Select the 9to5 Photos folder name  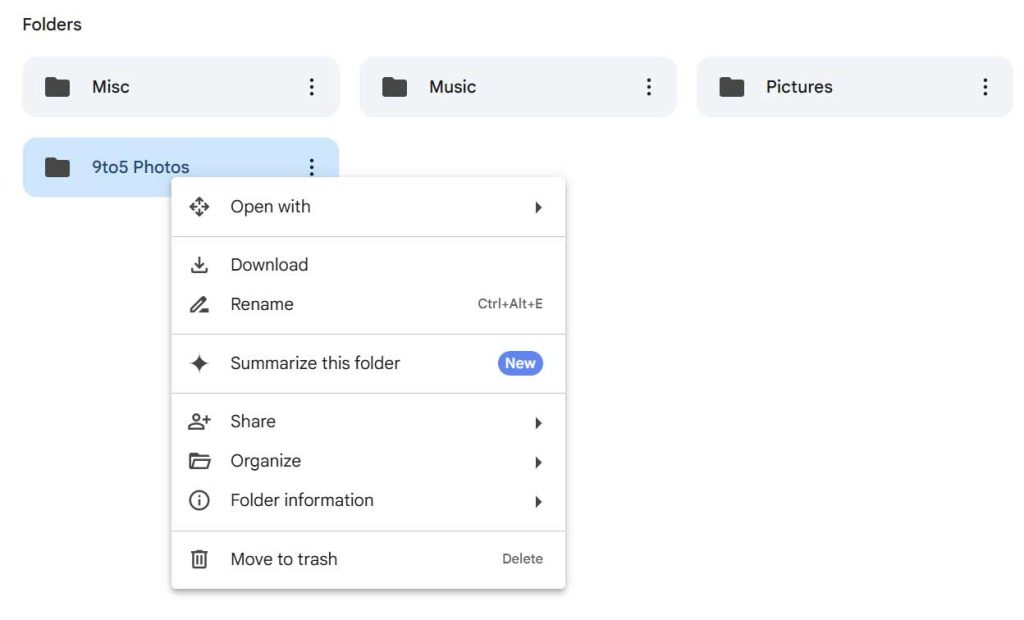click(x=140, y=167)
